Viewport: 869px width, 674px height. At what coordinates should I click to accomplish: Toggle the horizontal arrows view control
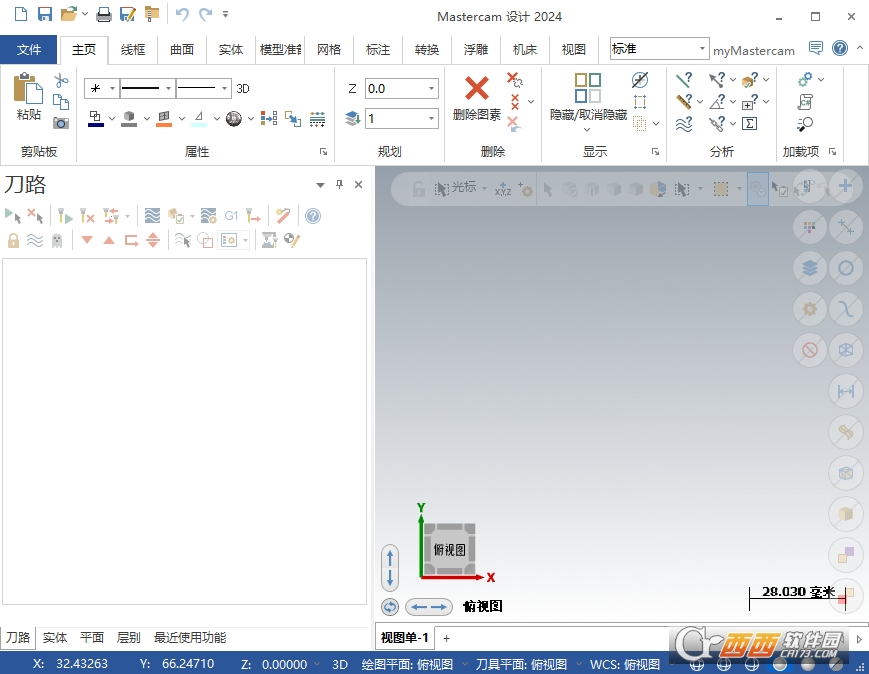(x=428, y=607)
